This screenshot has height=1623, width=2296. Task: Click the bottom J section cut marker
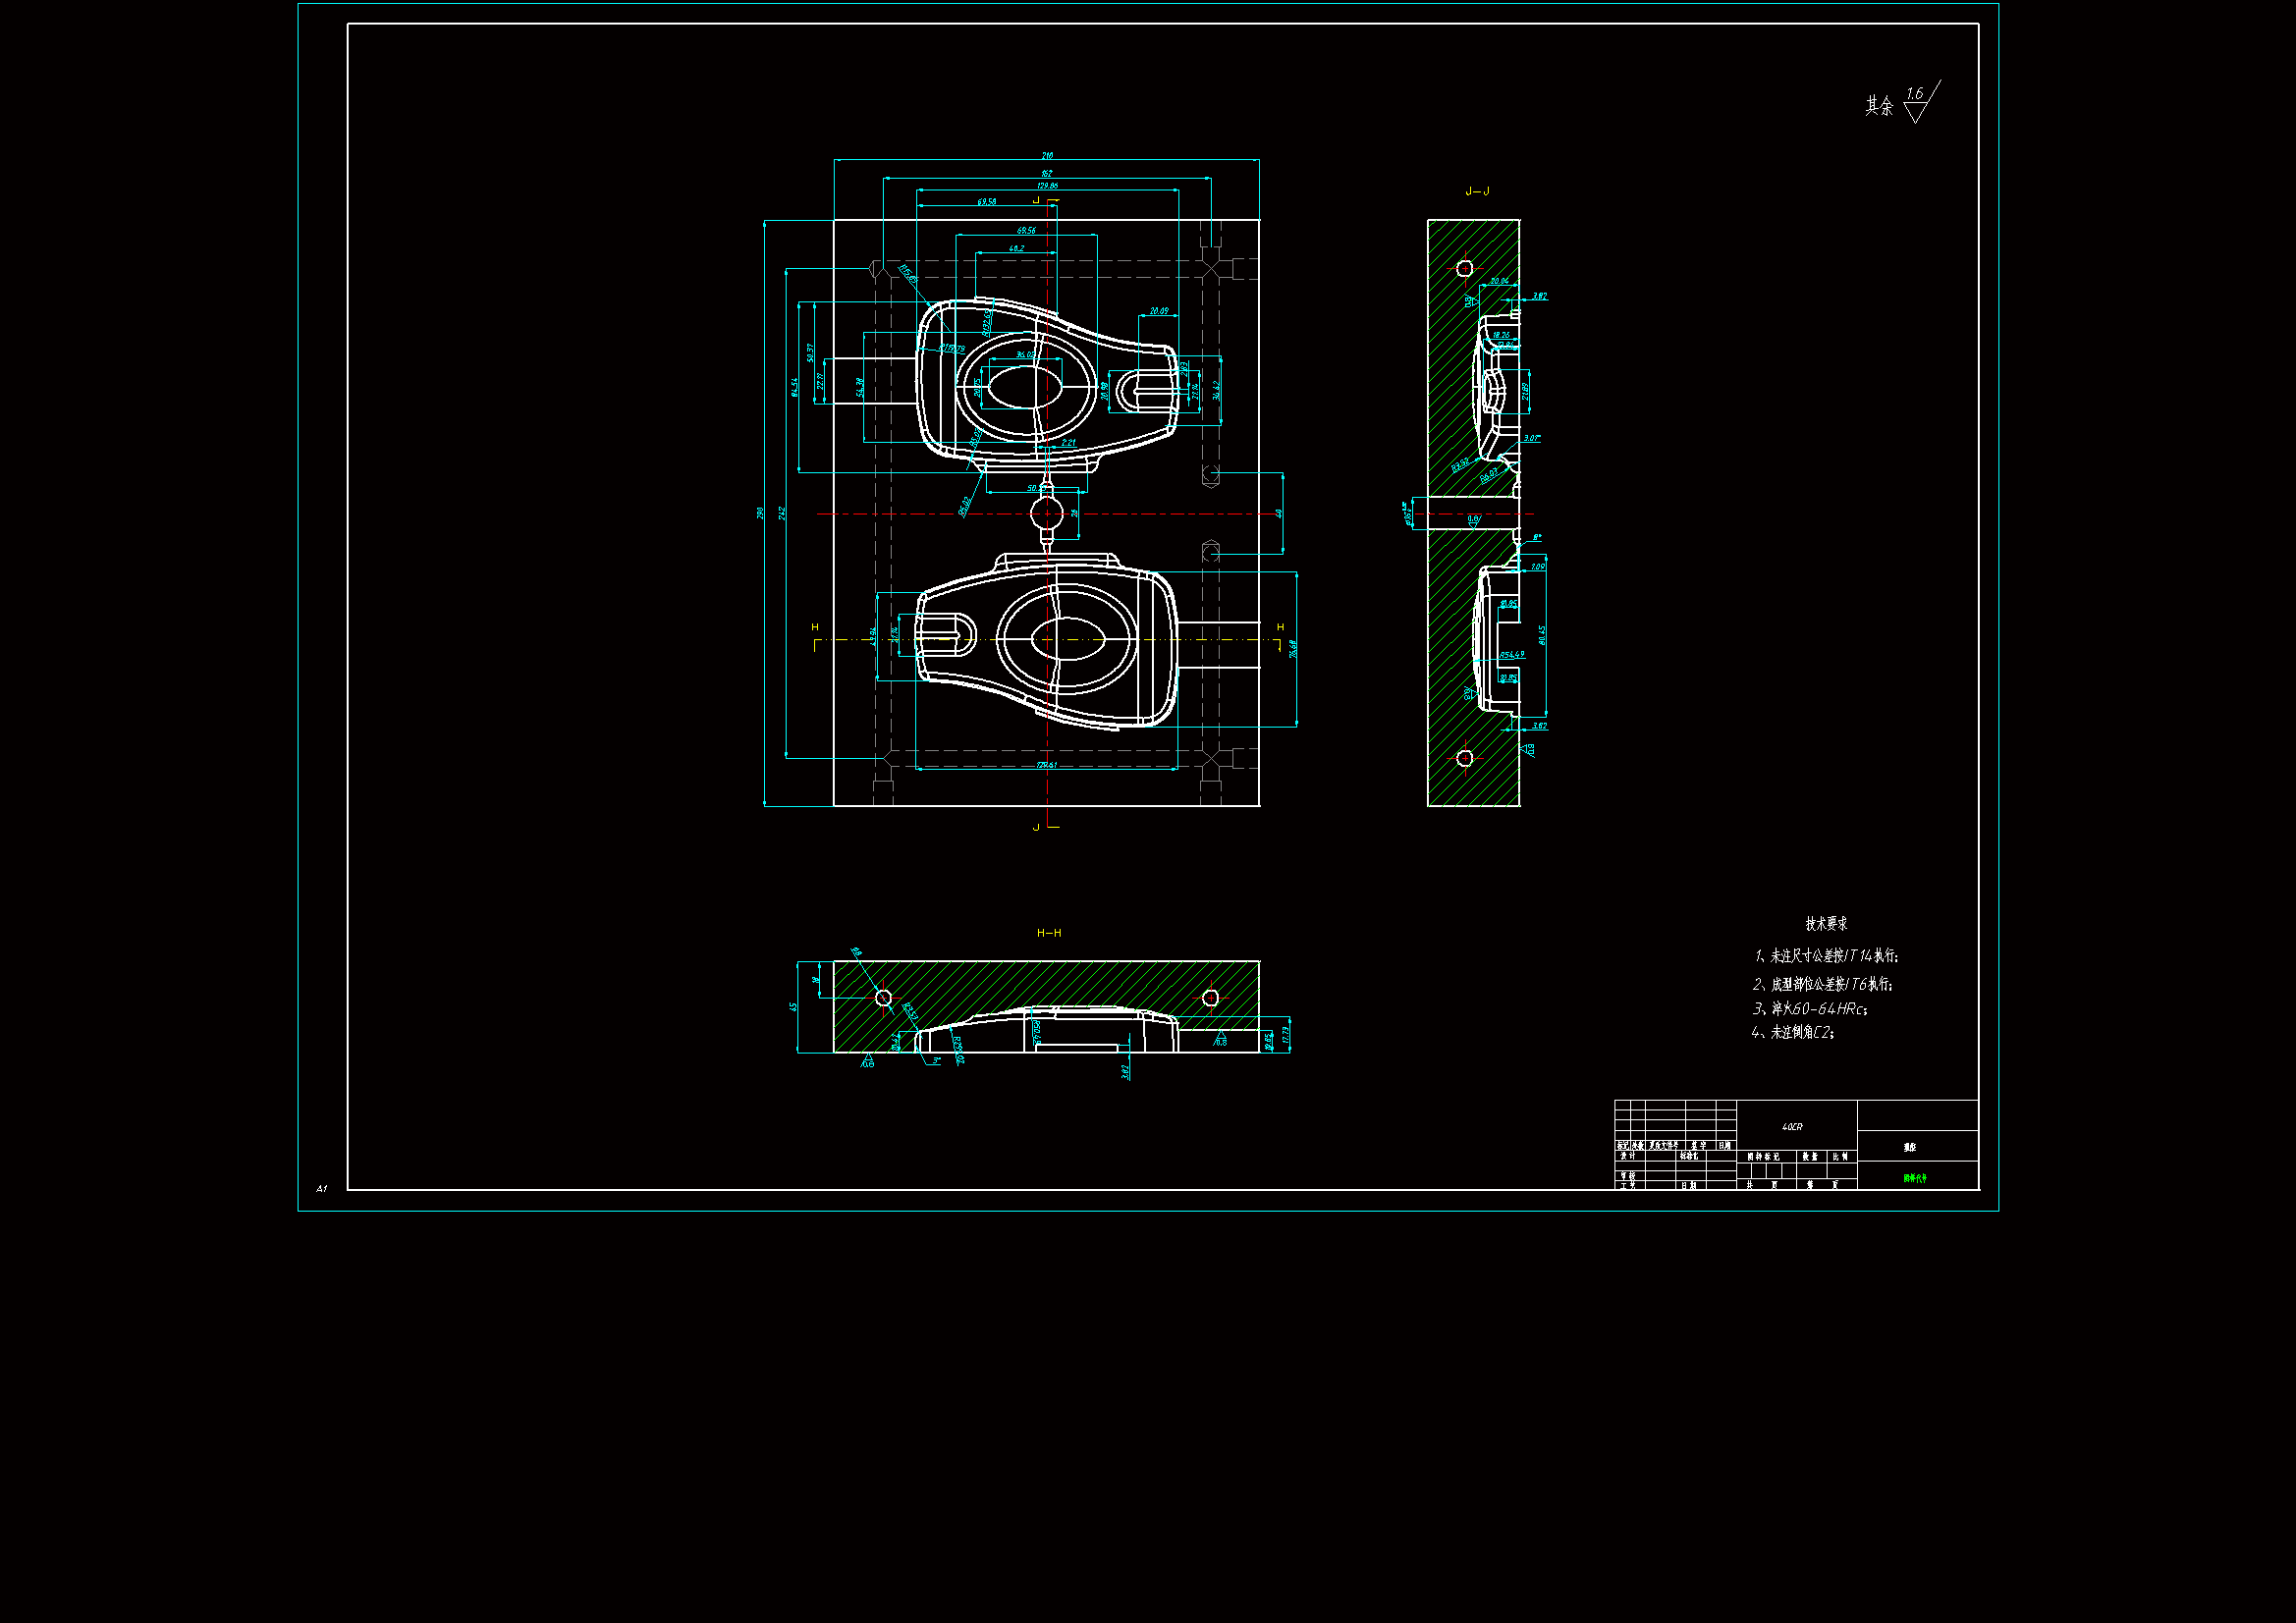(1041, 827)
